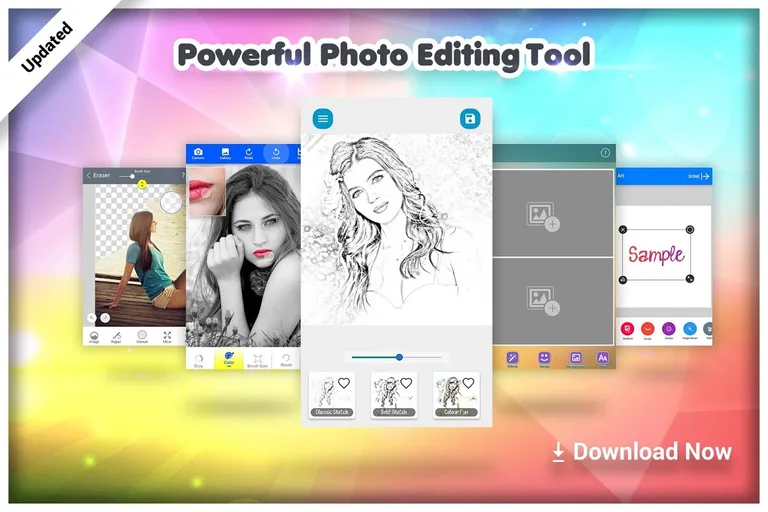This screenshot has height=512, width=768.
Task: Switch to Color mode tab
Action: tap(229, 360)
